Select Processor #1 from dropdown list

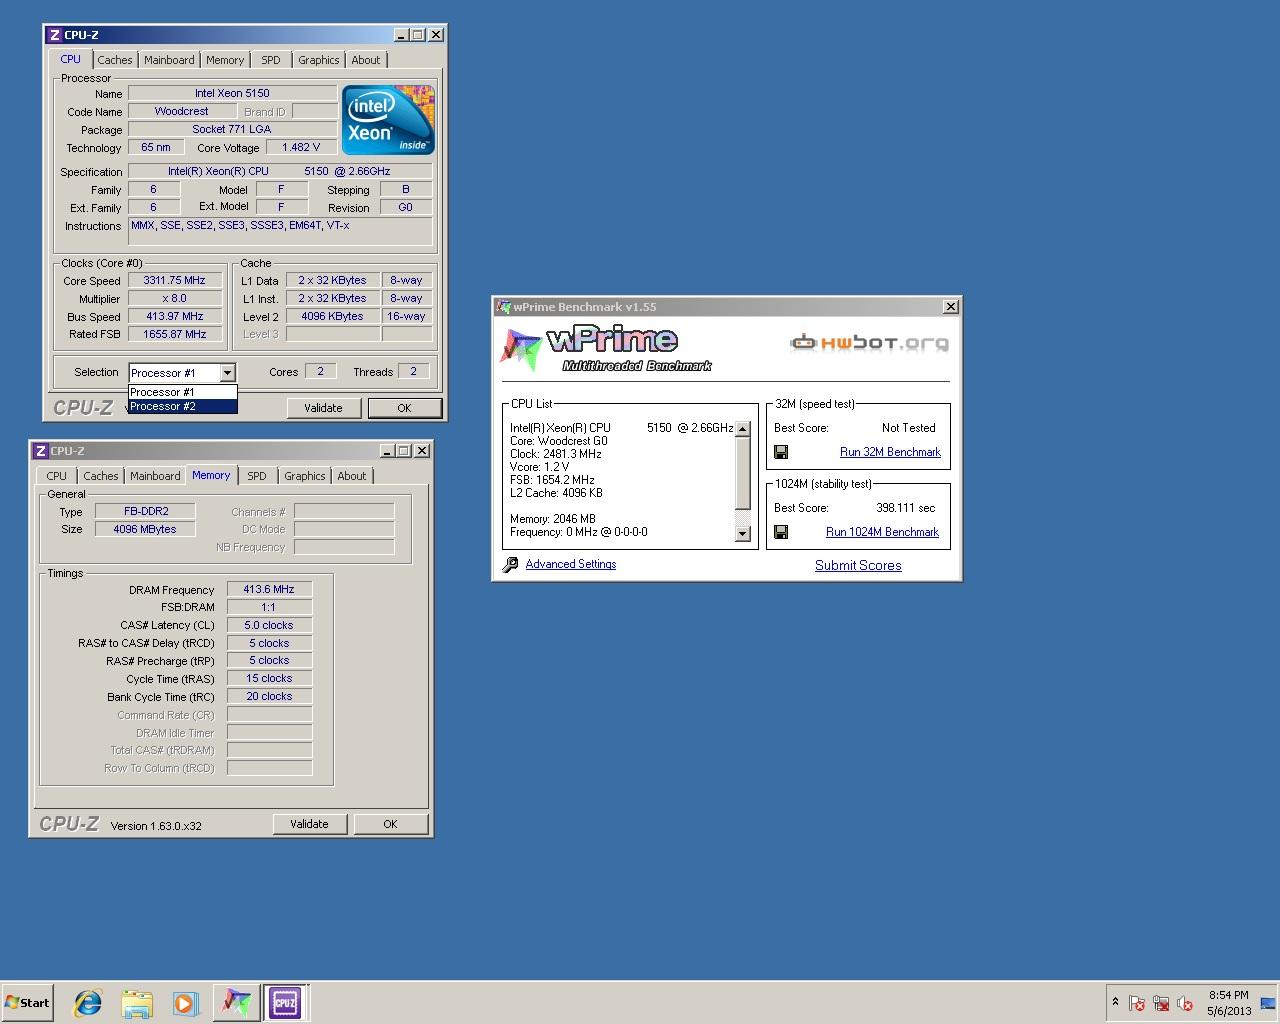point(182,392)
